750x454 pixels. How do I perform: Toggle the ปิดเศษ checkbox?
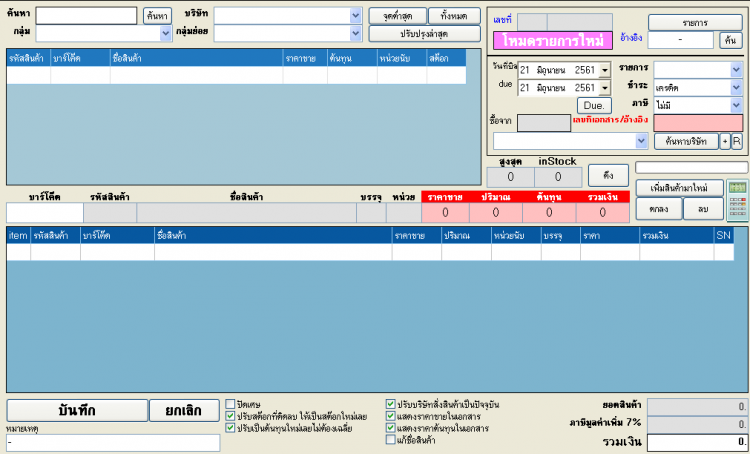click(x=230, y=404)
